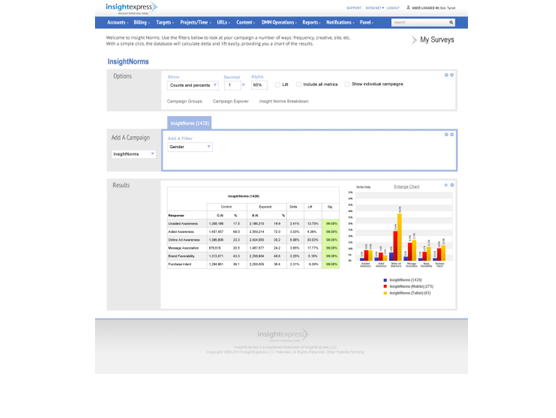Open the Billing menu
Screen dimensions: 556x418
pyautogui.click(x=141, y=22)
